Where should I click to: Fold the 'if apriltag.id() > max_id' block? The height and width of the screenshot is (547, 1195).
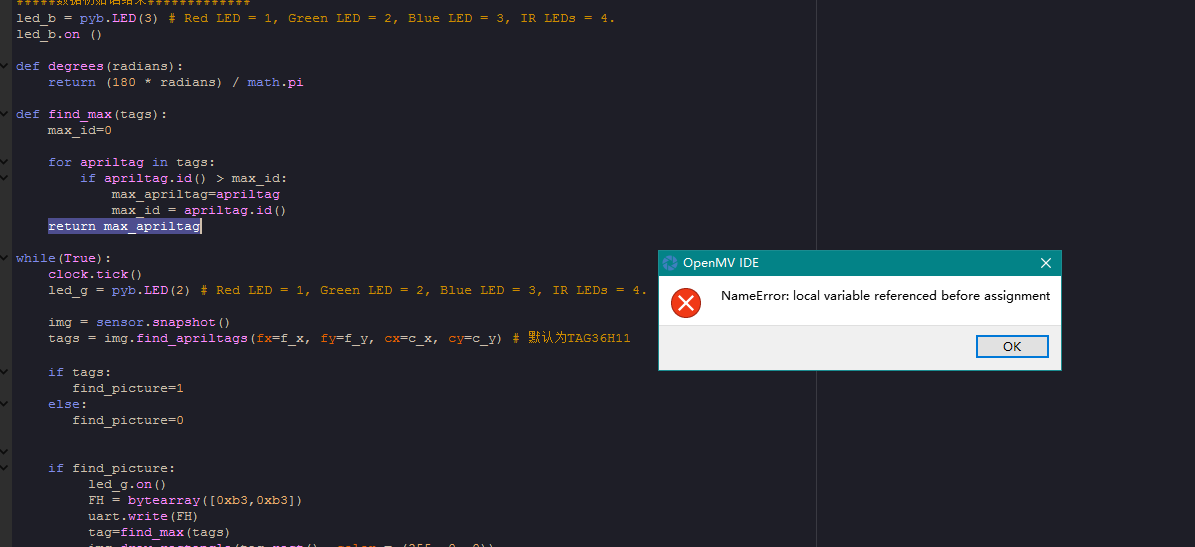(x=4, y=178)
